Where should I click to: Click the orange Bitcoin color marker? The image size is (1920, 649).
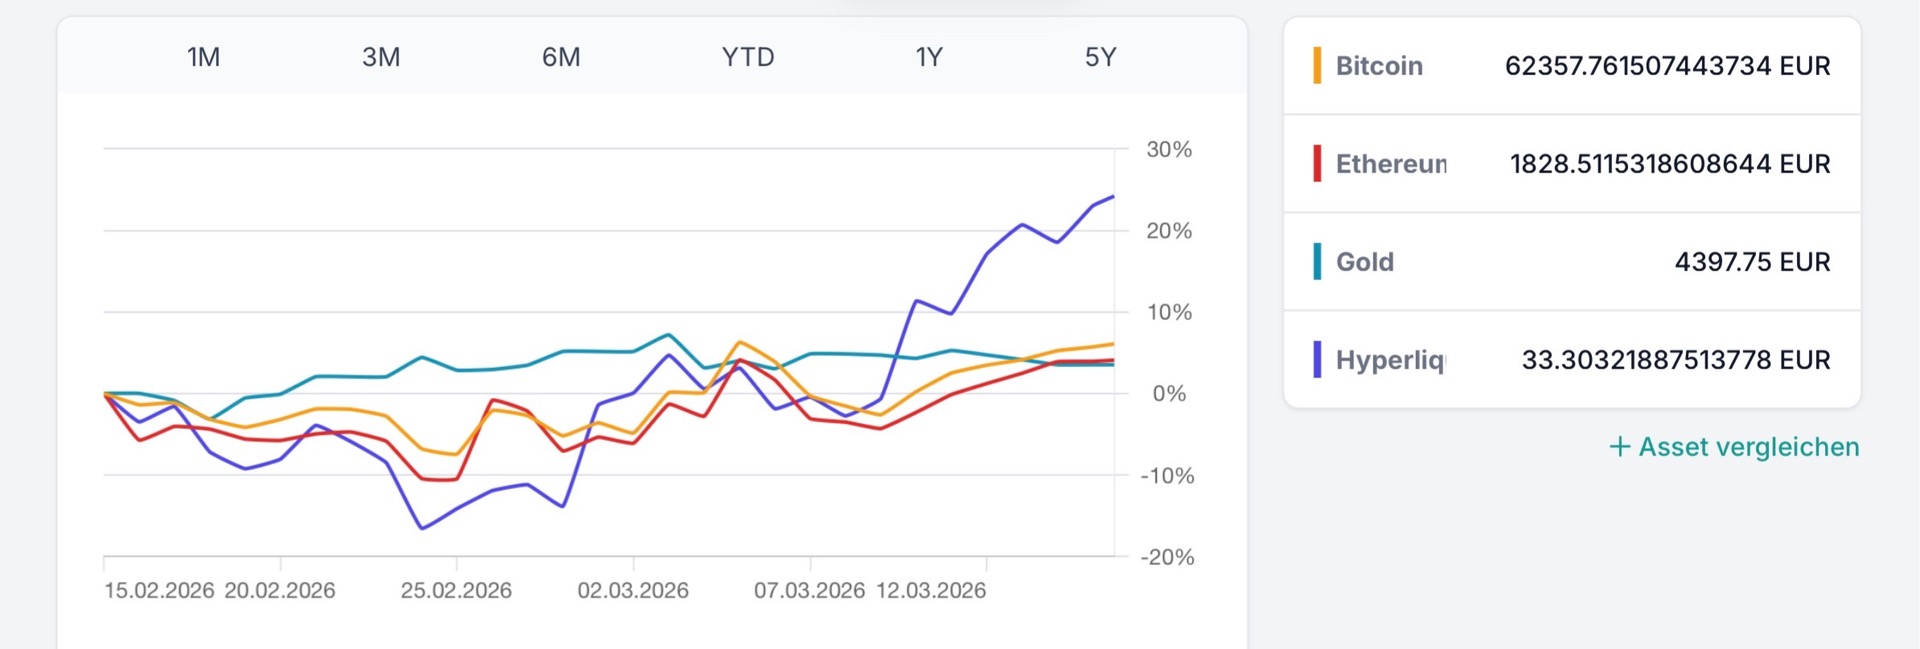tap(1317, 66)
